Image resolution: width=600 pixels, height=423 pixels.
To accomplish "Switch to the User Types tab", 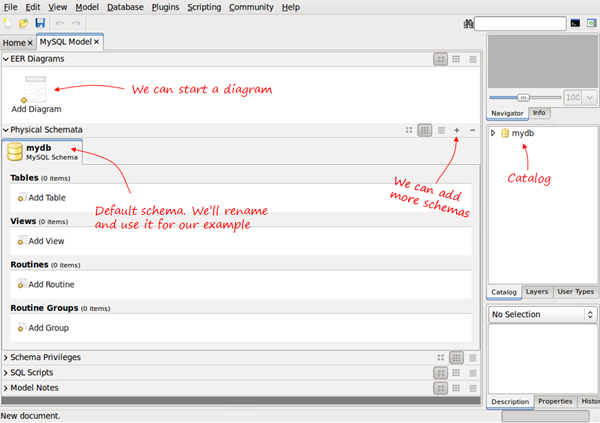I will coord(576,292).
